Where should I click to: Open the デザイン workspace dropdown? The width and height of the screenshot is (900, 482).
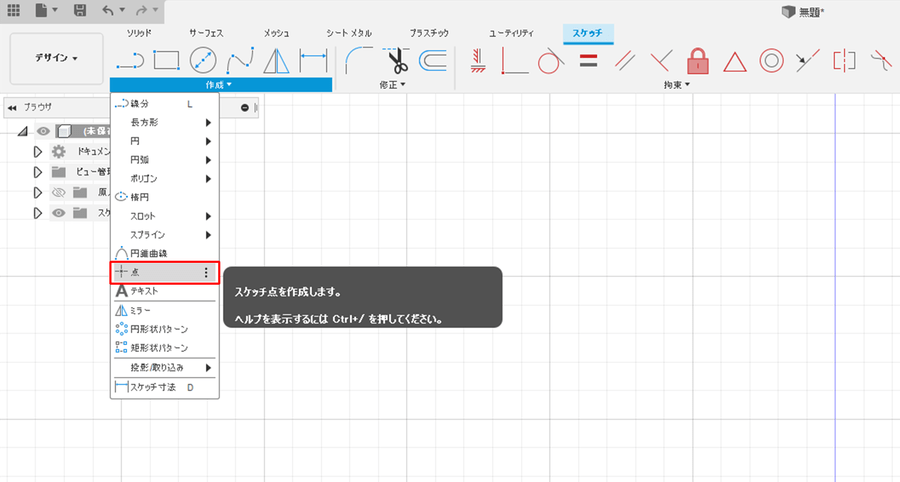tap(56, 58)
